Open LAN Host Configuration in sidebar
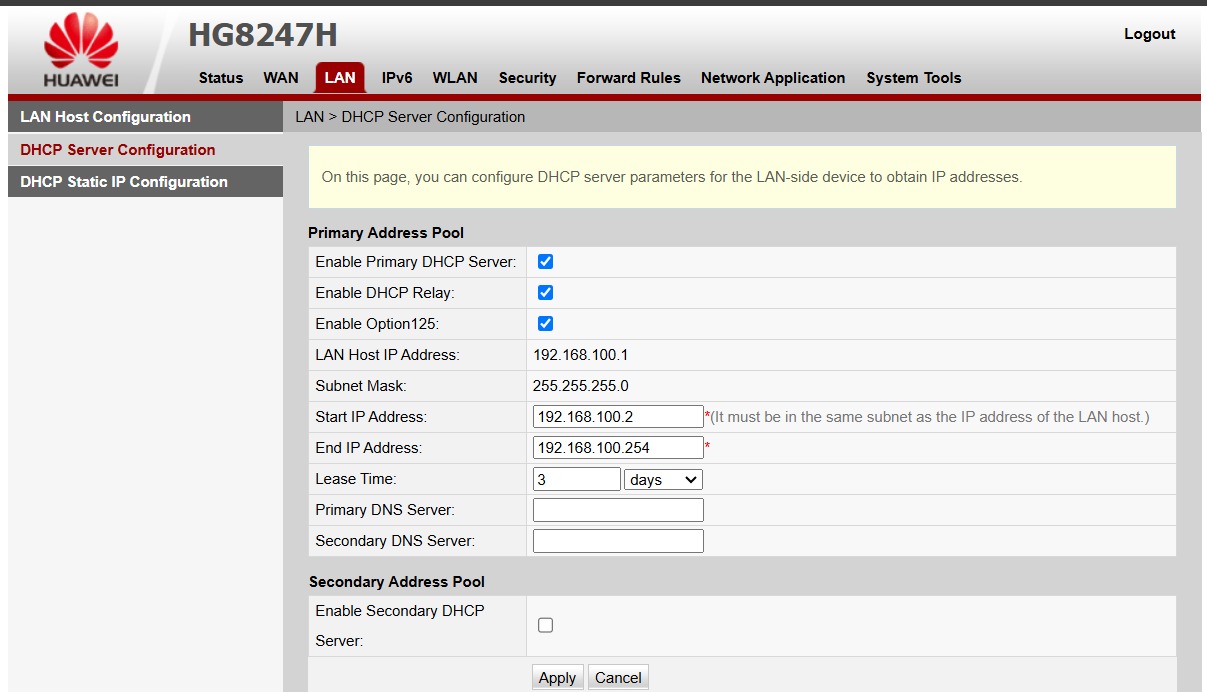 [x=105, y=117]
